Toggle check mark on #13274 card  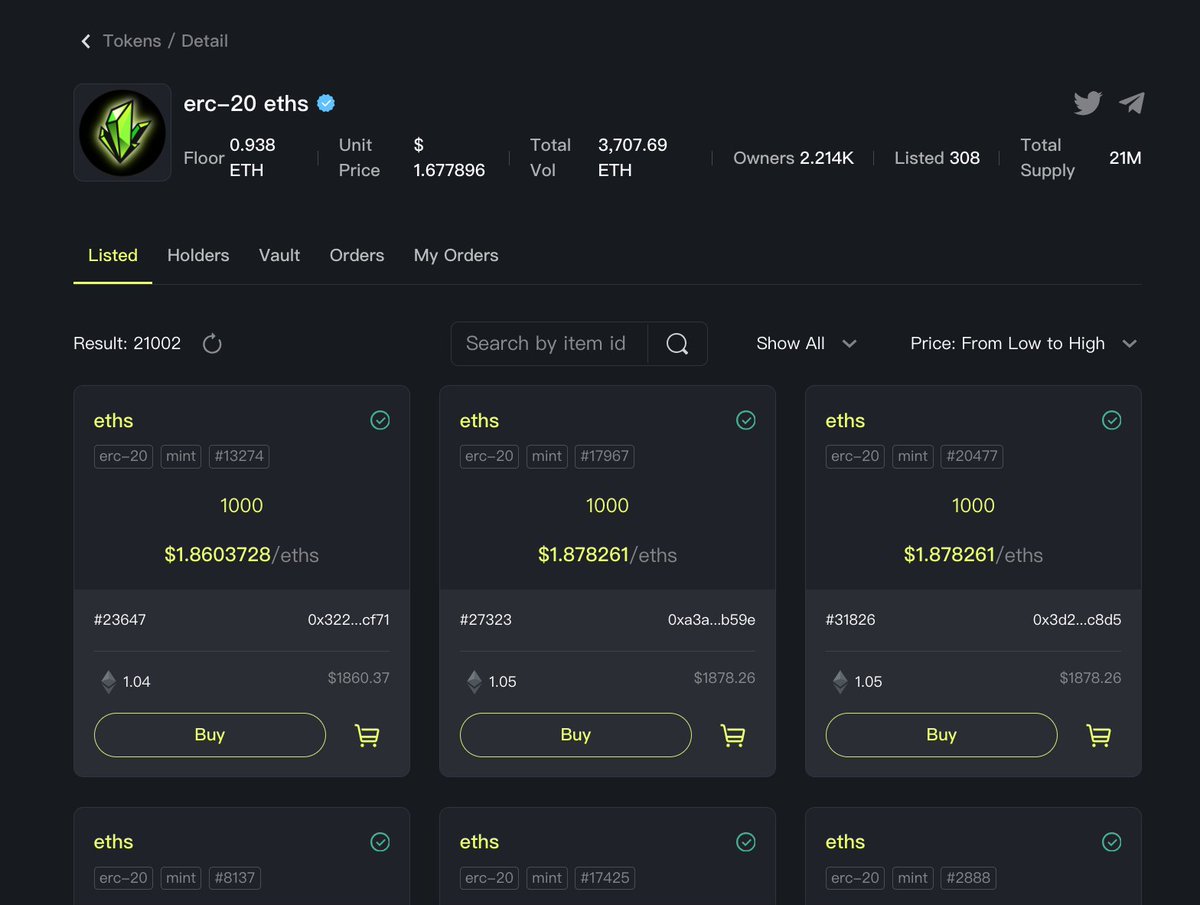(380, 421)
